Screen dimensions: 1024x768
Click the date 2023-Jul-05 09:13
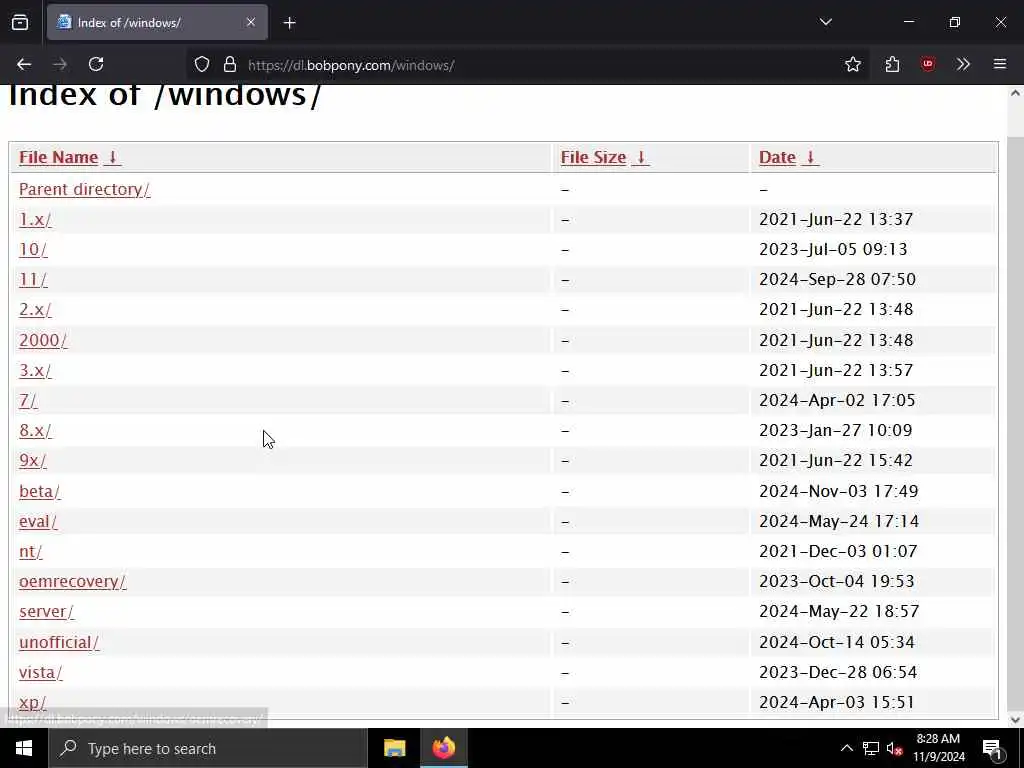point(833,249)
